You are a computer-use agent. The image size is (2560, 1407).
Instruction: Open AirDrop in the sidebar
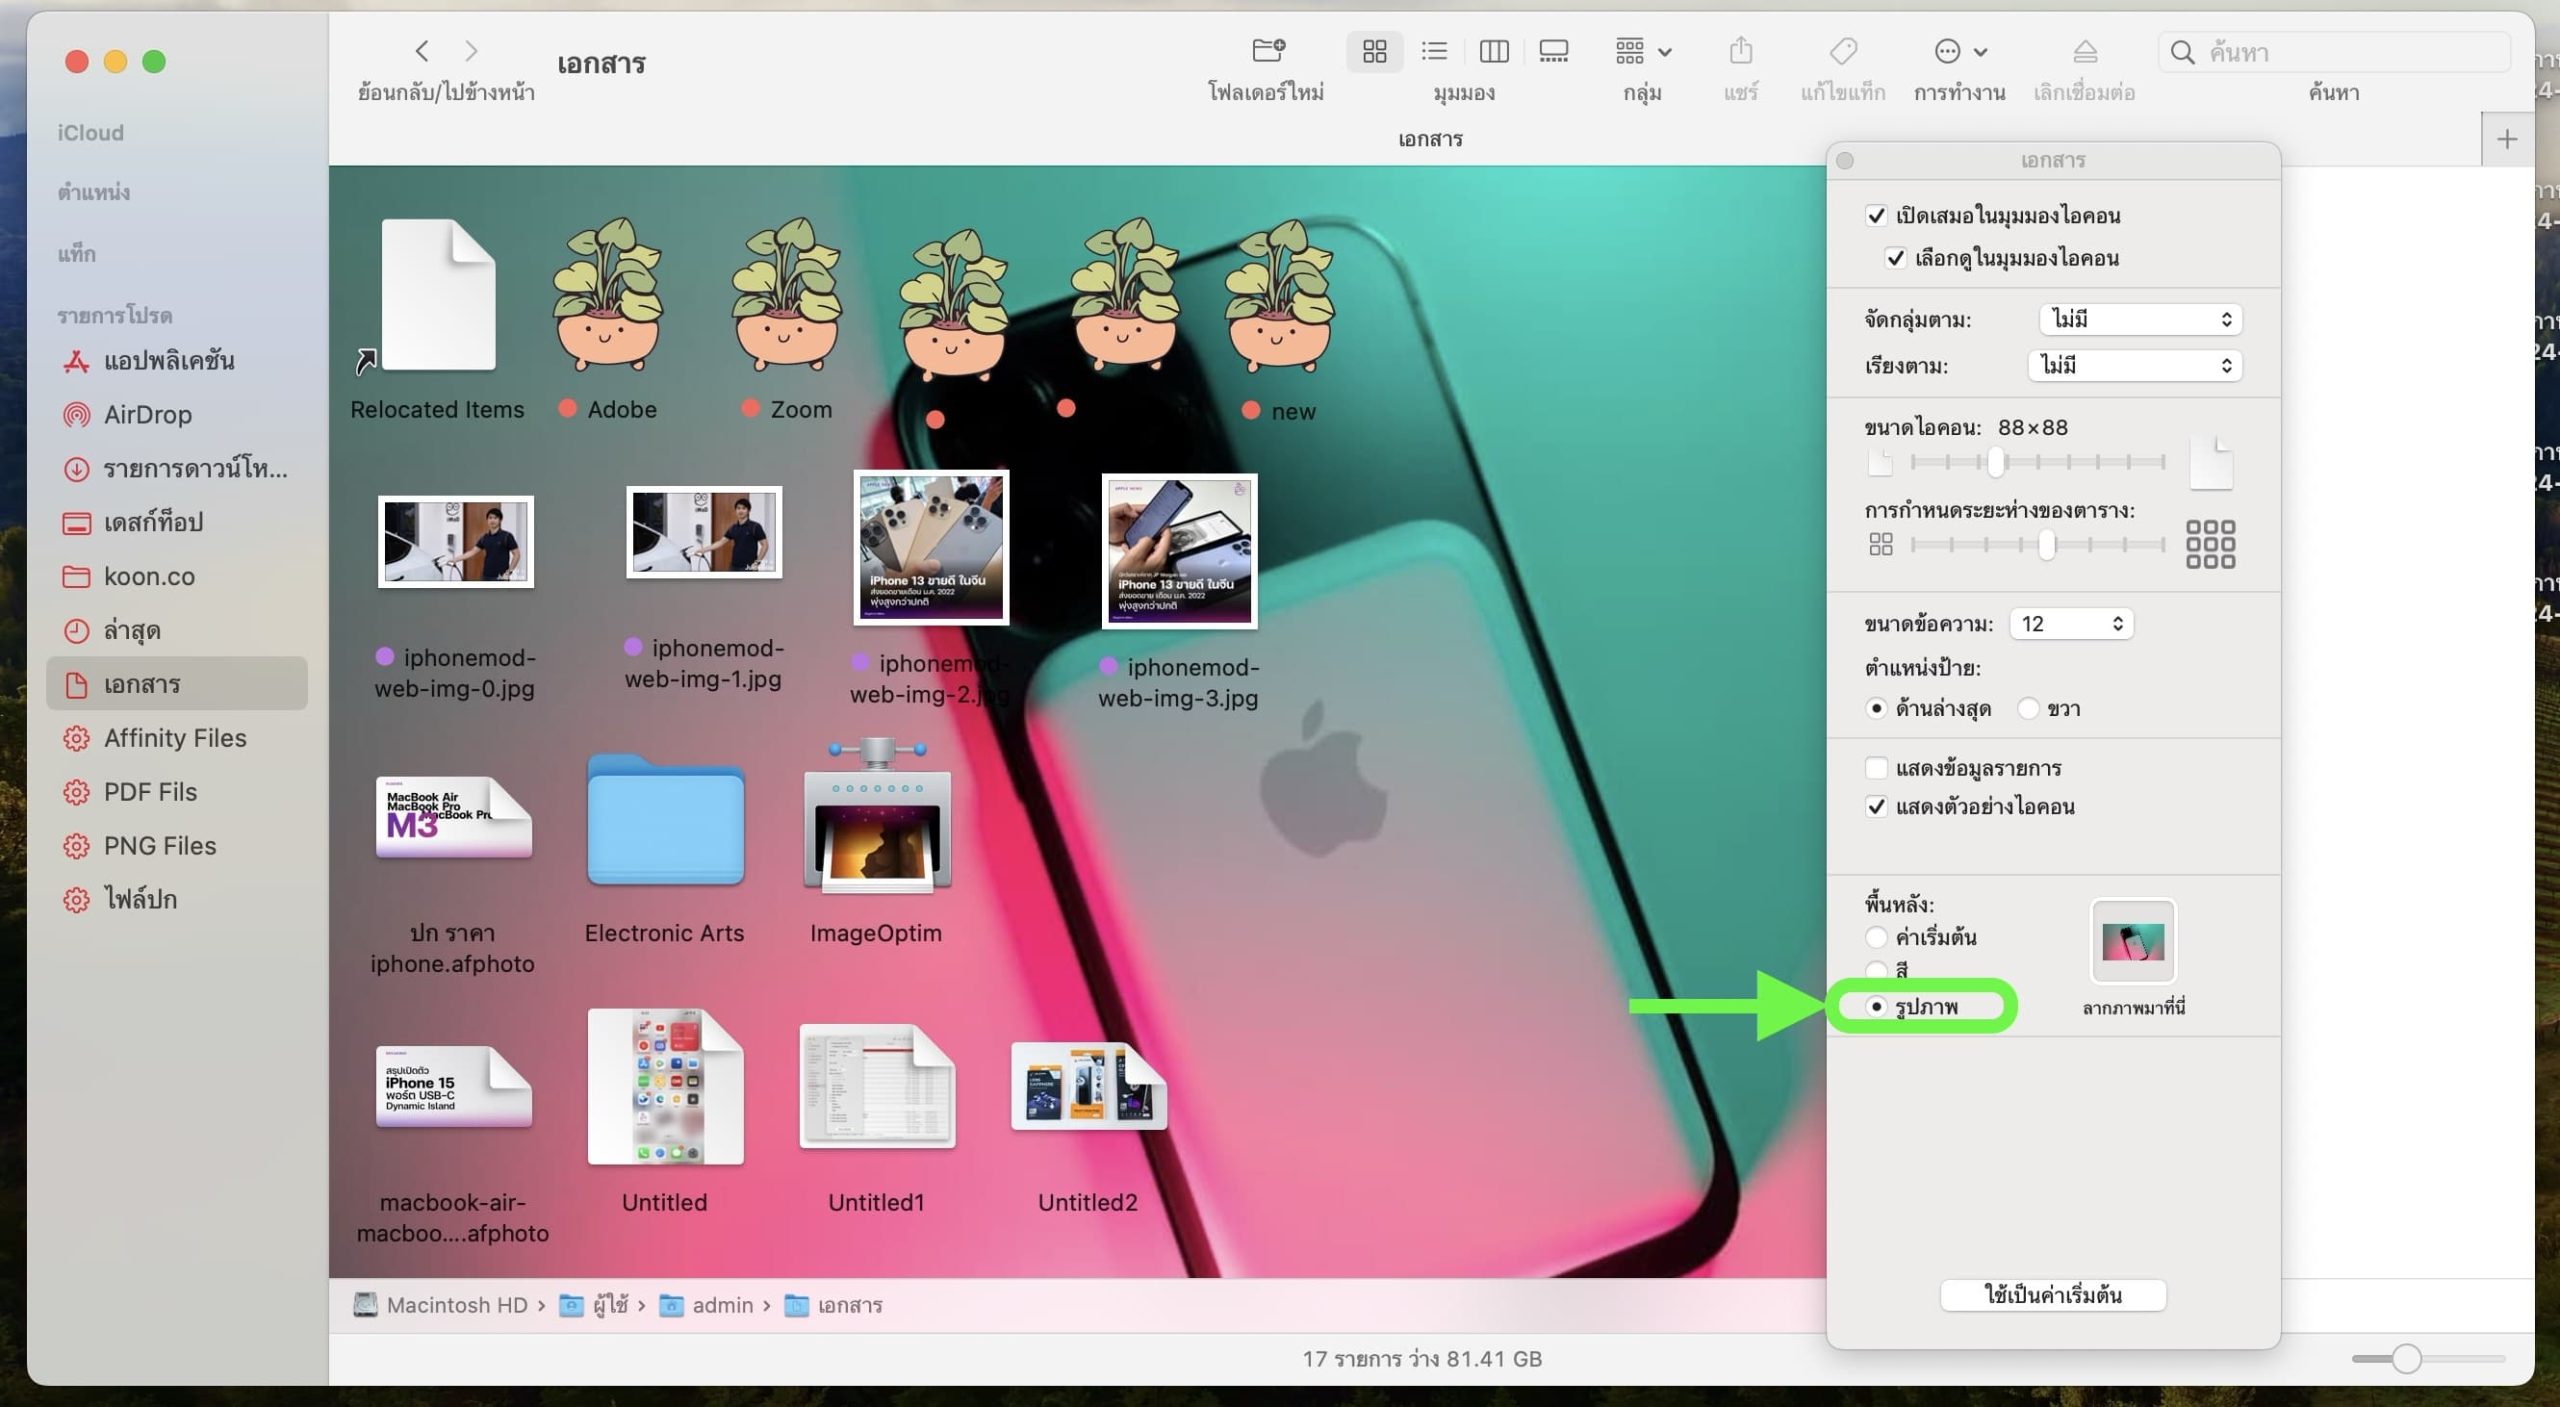point(148,414)
